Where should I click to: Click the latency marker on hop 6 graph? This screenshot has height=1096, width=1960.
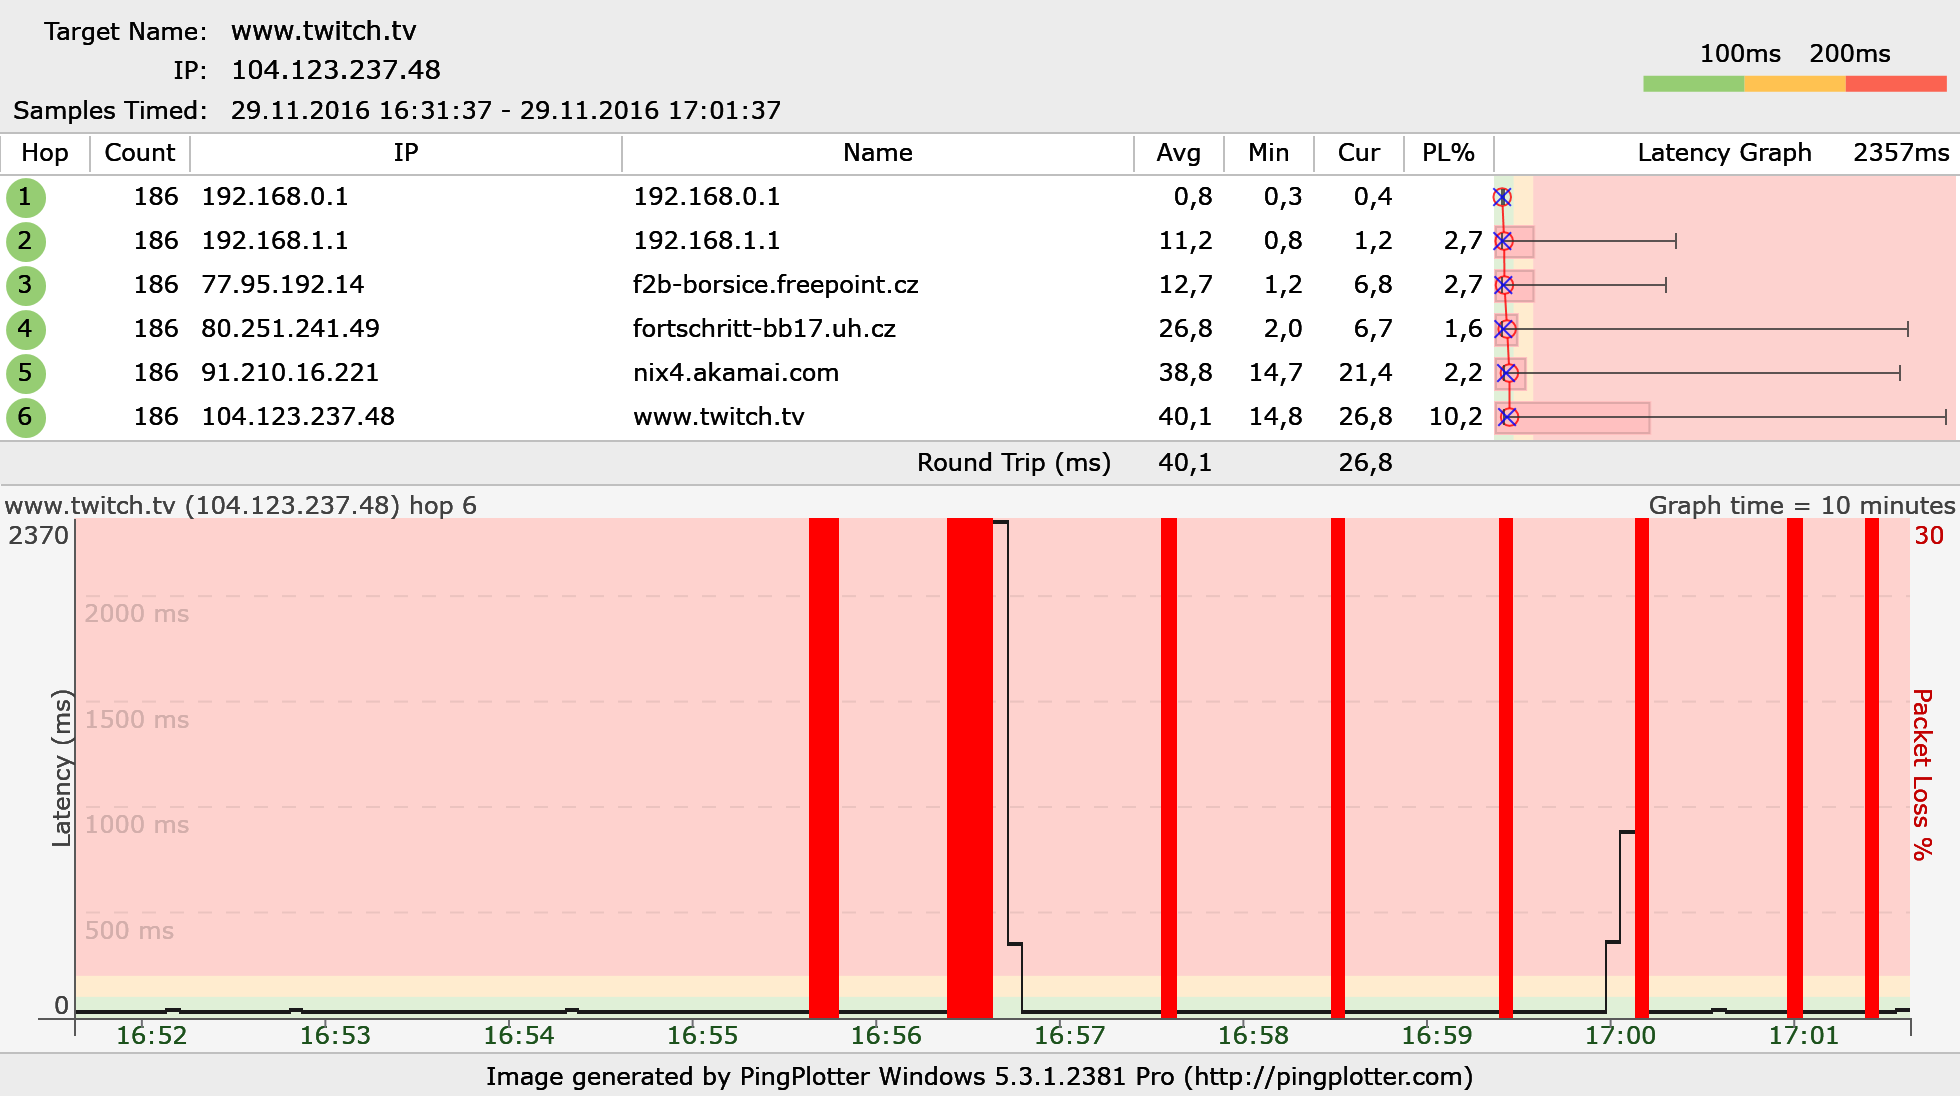[x=1509, y=417]
